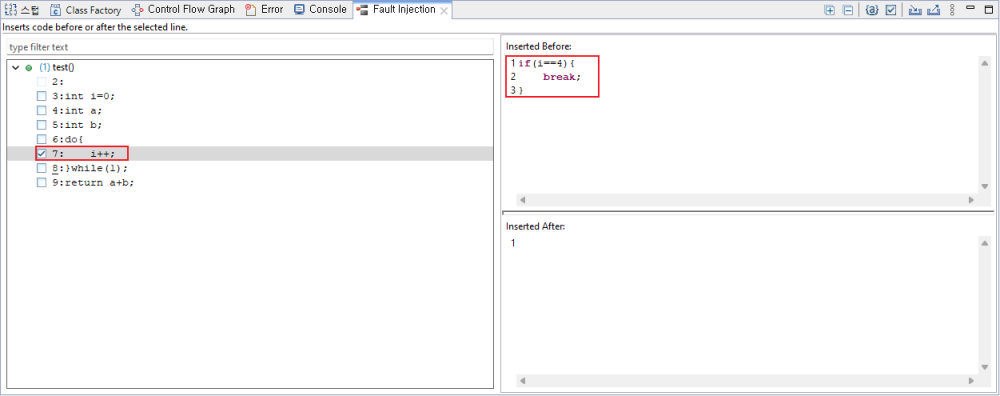
Task: Select the '3:int i=0;' line text
Action: tap(84, 96)
